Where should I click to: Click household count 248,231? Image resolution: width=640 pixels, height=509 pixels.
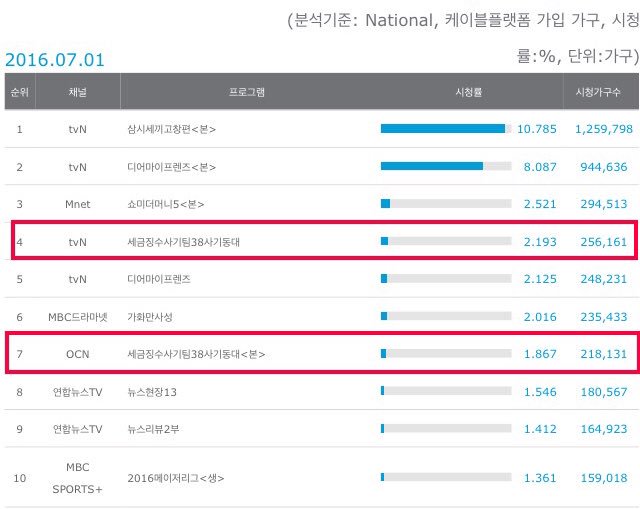point(604,279)
